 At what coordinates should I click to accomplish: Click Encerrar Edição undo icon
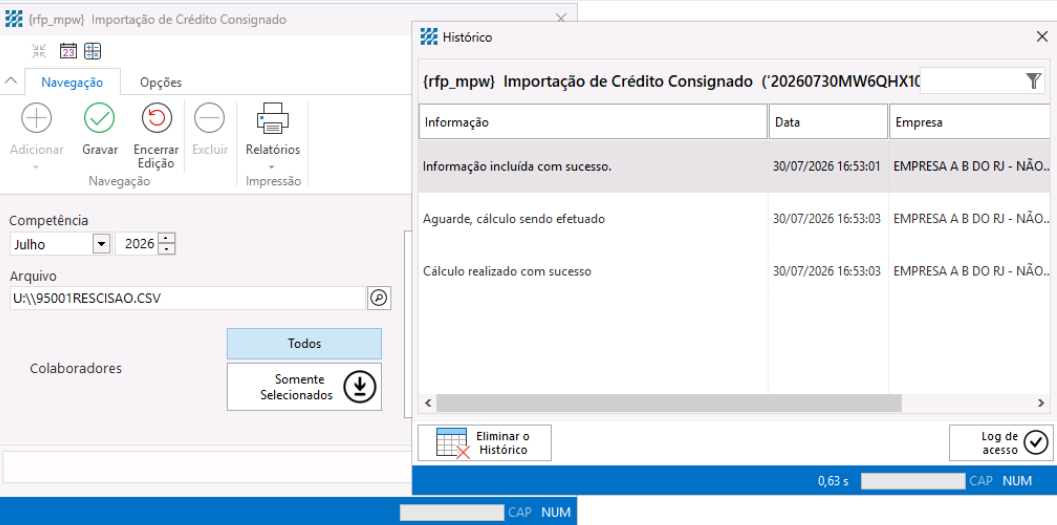156,119
